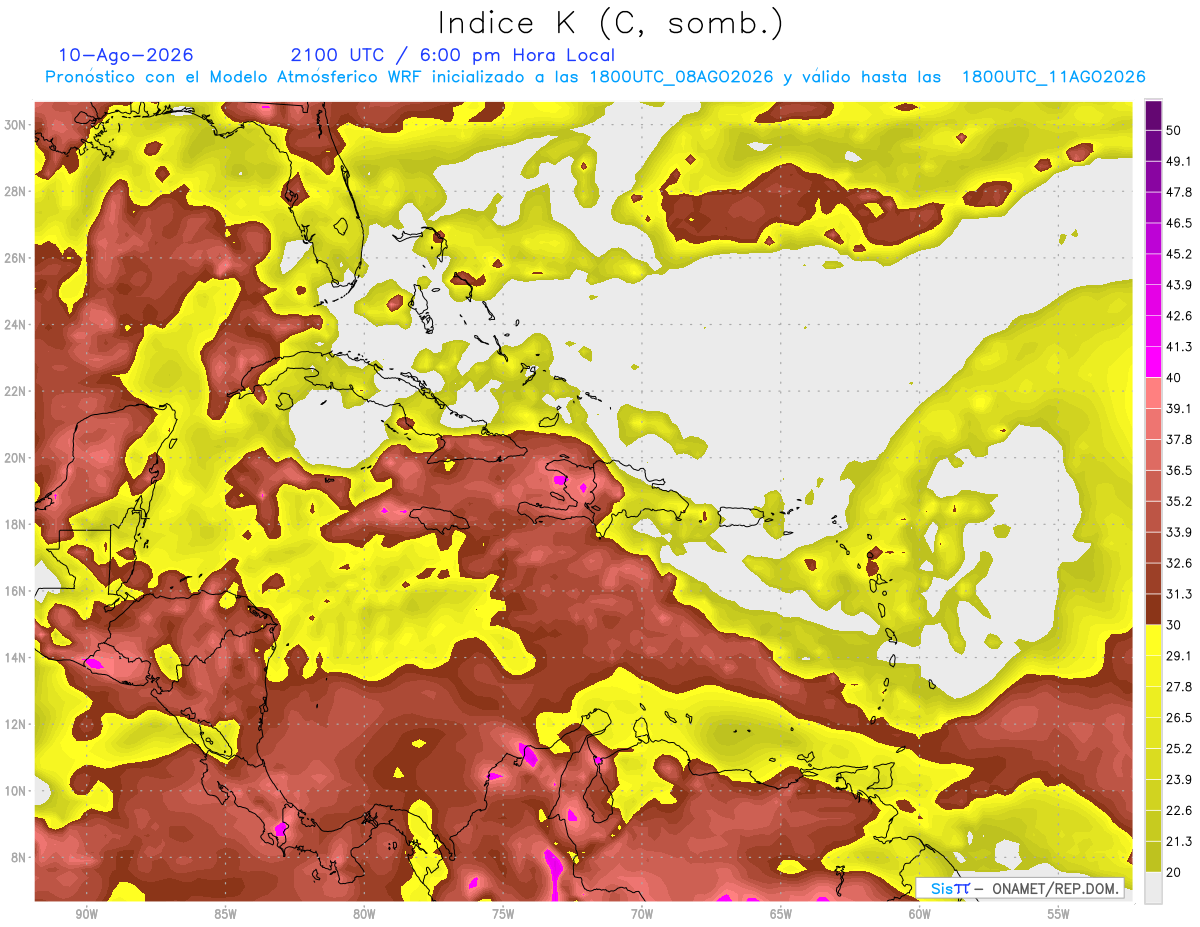Click the colorbar value 33.9
Image resolution: width=1200 pixels, height=927 pixels.
tap(1178, 532)
